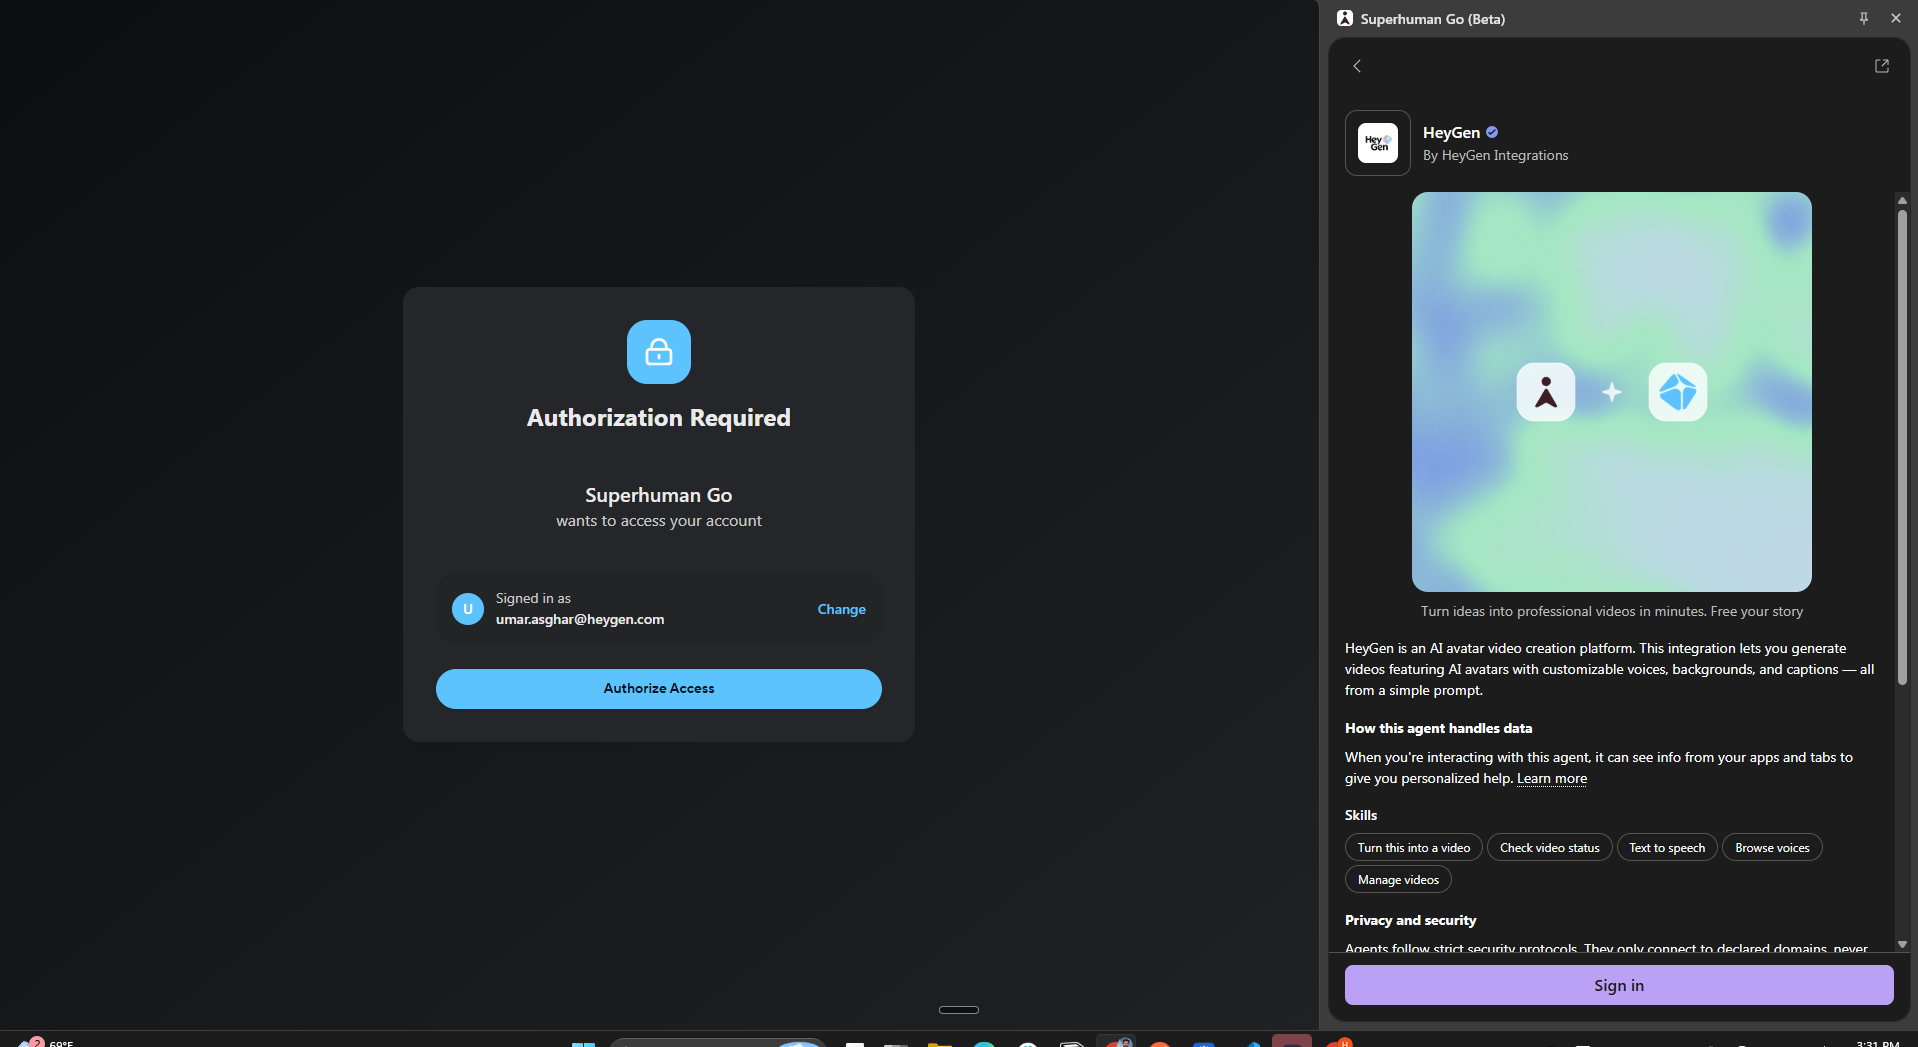Click the Superhuman icon inside the image

[1545, 392]
